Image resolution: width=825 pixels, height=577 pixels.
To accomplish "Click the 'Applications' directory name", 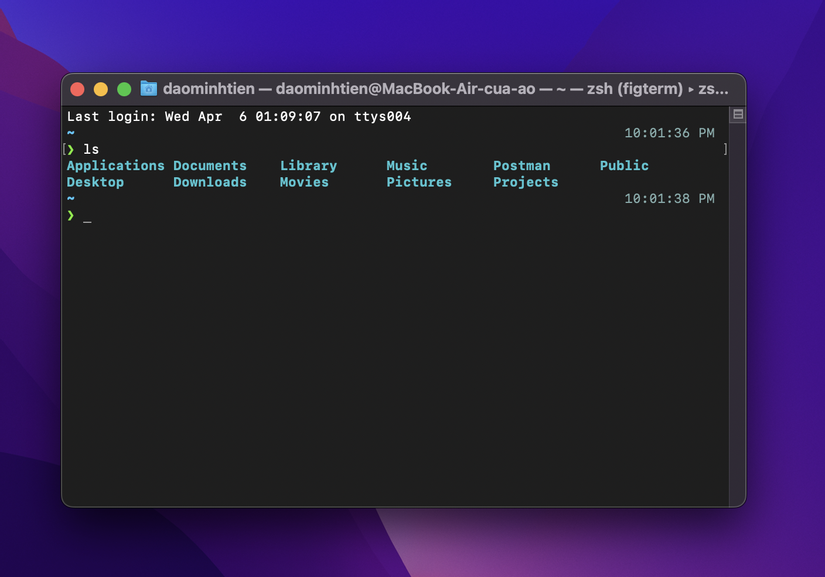I will (115, 166).
